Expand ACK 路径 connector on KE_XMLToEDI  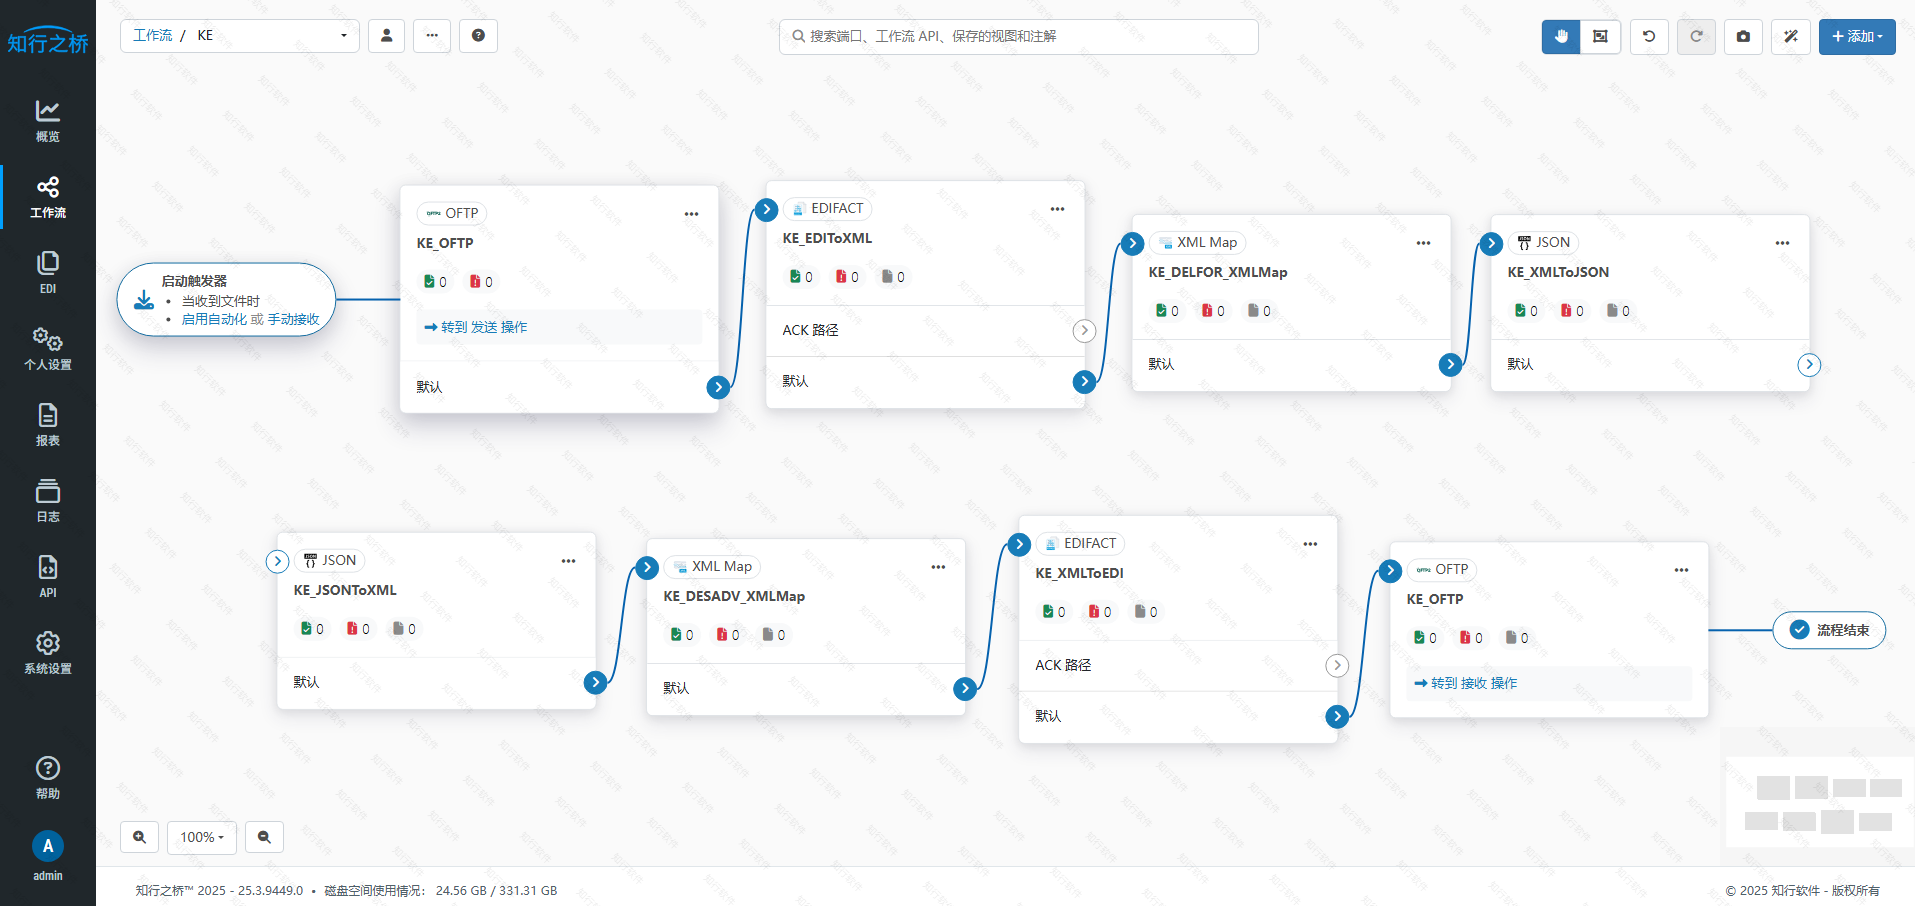coord(1337,666)
